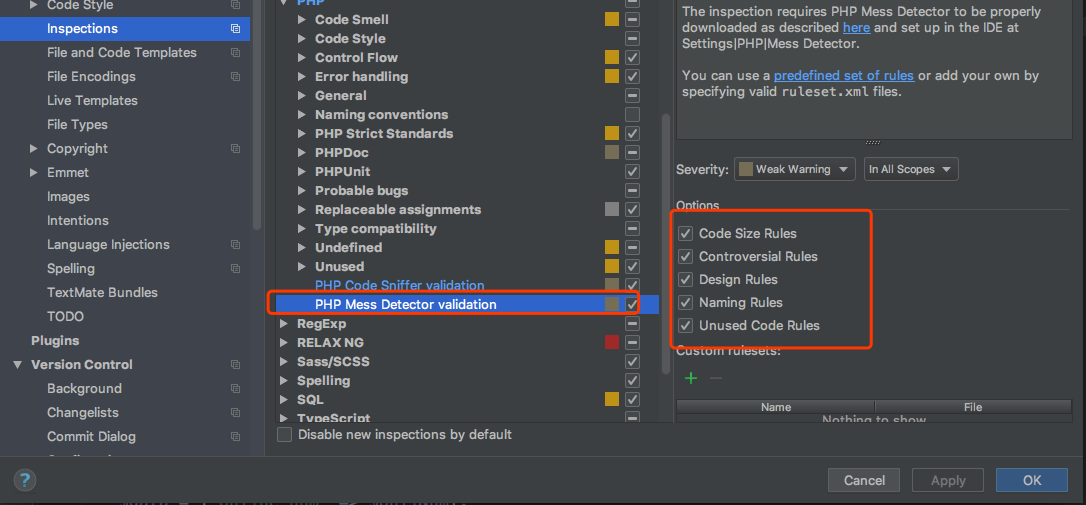
Task: Expand Probable bugs group
Action: [301, 191]
